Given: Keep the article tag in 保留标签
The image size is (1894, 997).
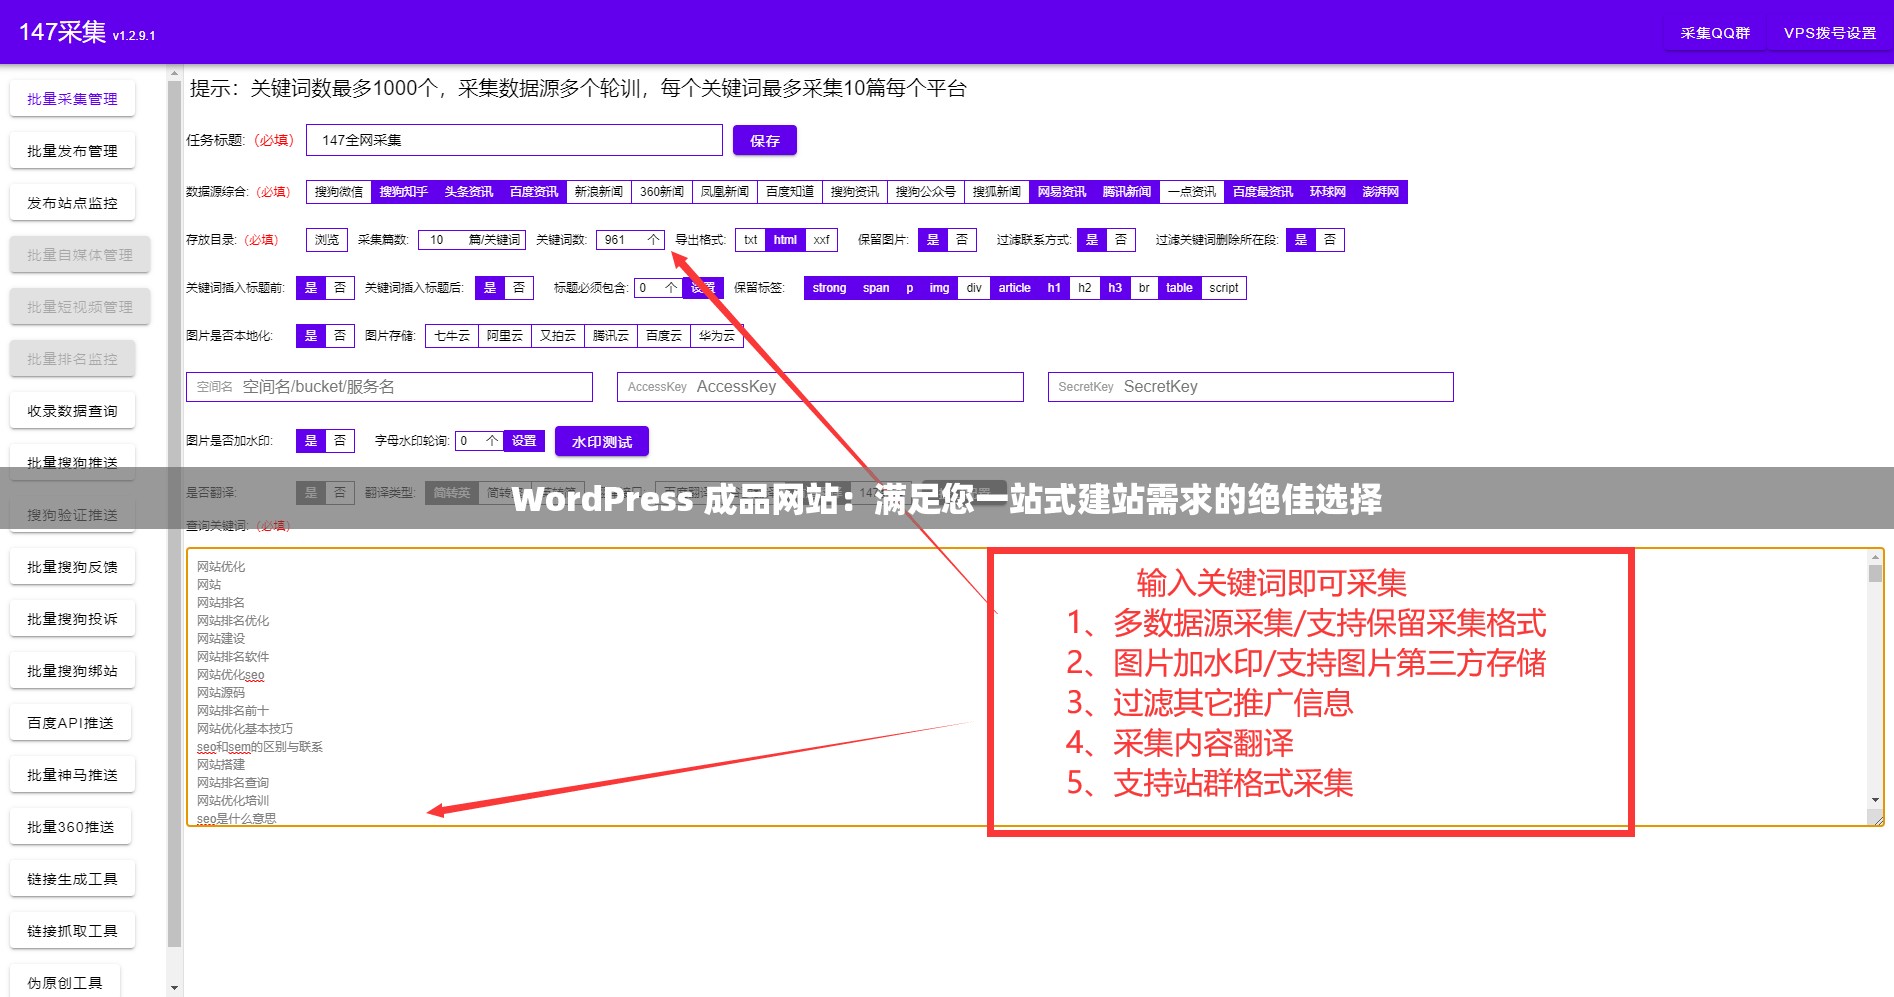Looking at the screenshot, I should click(1014, 288).
